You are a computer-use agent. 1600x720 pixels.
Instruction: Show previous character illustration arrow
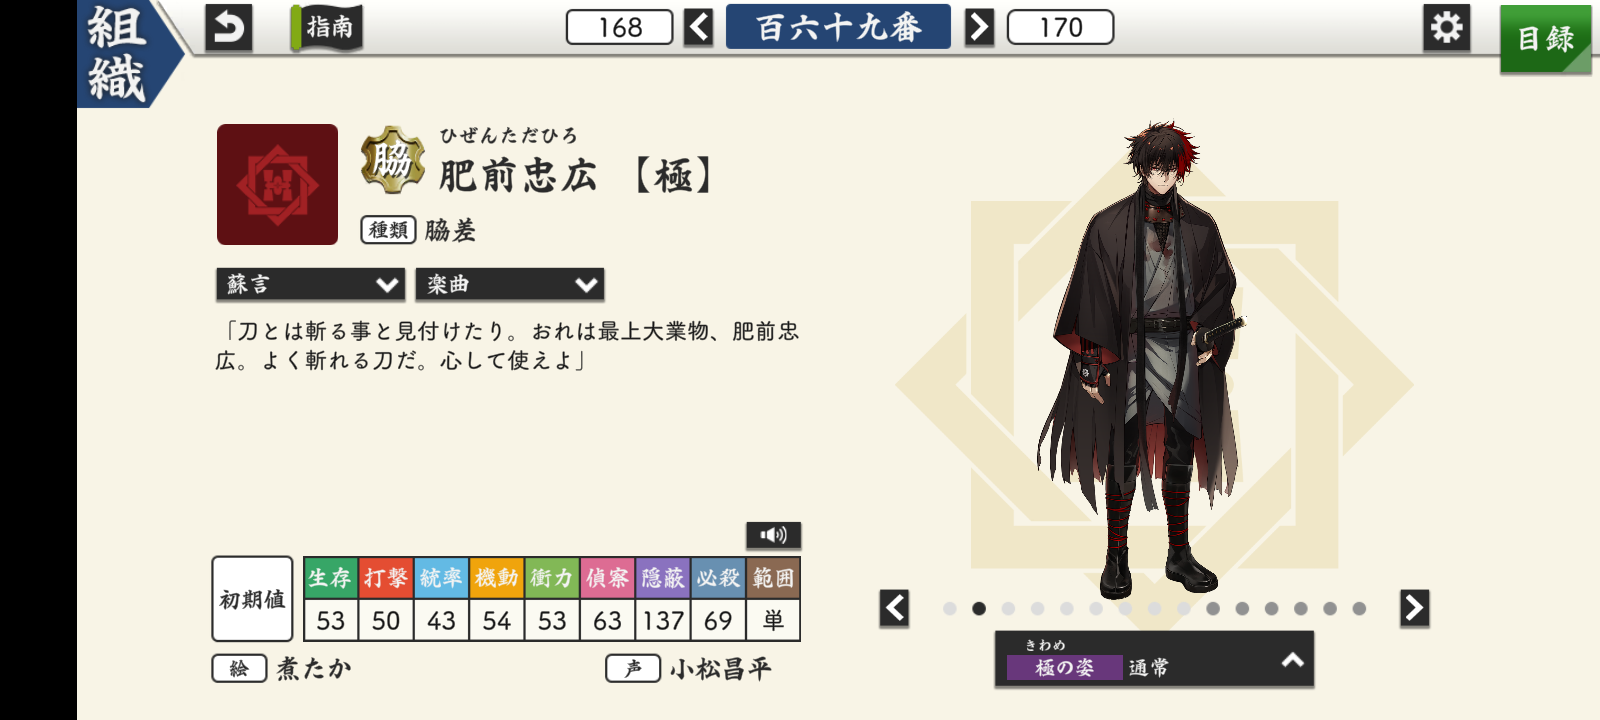point(894,608)
